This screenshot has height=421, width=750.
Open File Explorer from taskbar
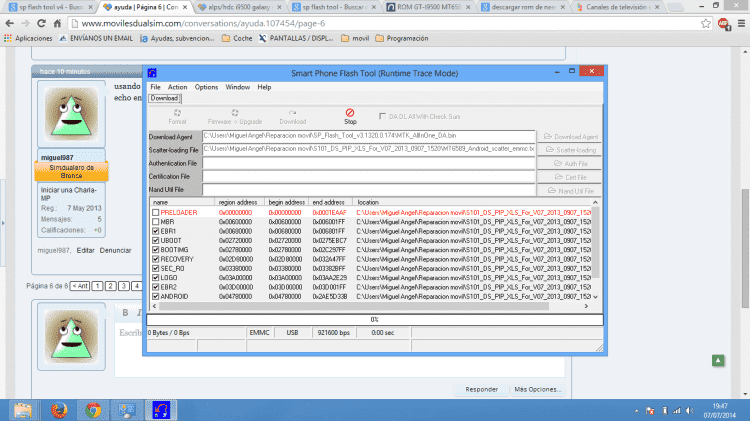coord(22,410)
